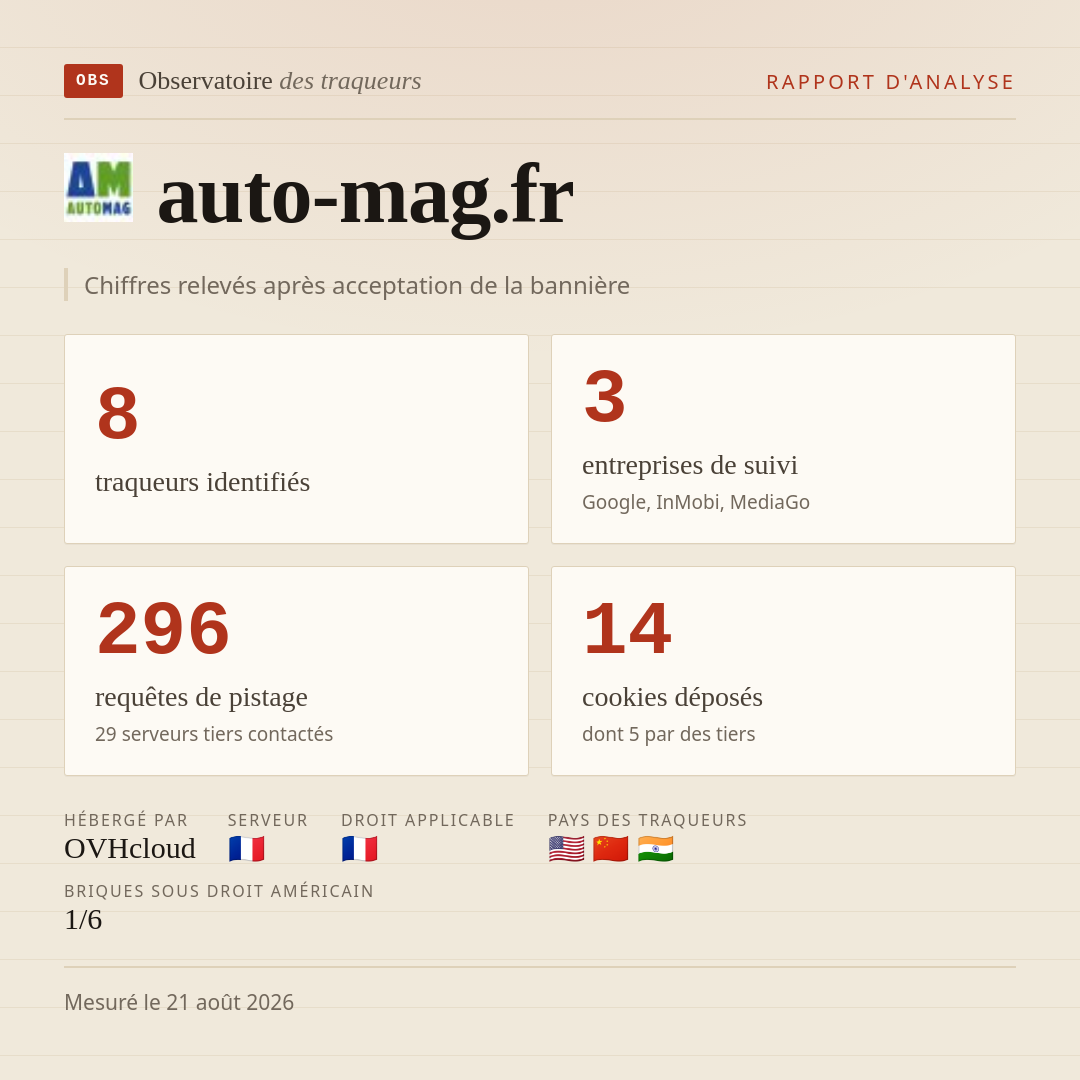This screenshot has height=1080, width=1080.
Task: Click the India flag
Action: coord(656,849)
